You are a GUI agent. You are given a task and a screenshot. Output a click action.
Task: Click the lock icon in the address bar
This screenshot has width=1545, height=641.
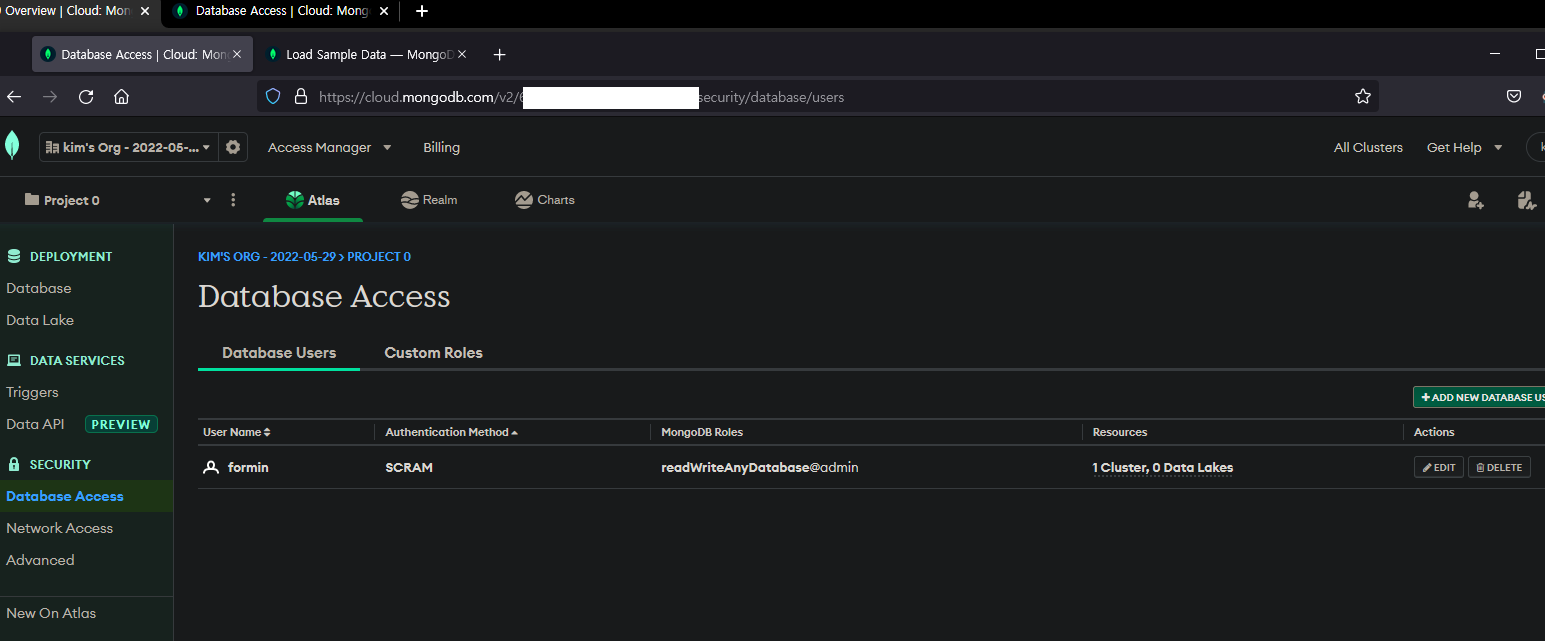click(300, 97)
